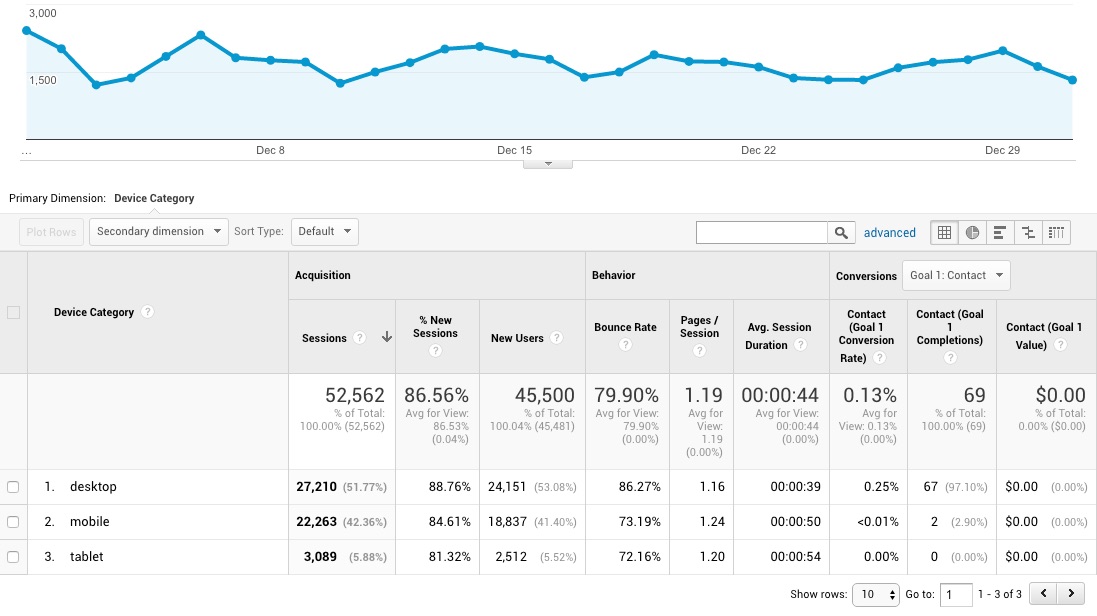Click the search magnifier button
This screenshot has width=1097, height=616.
pos(843,232)
